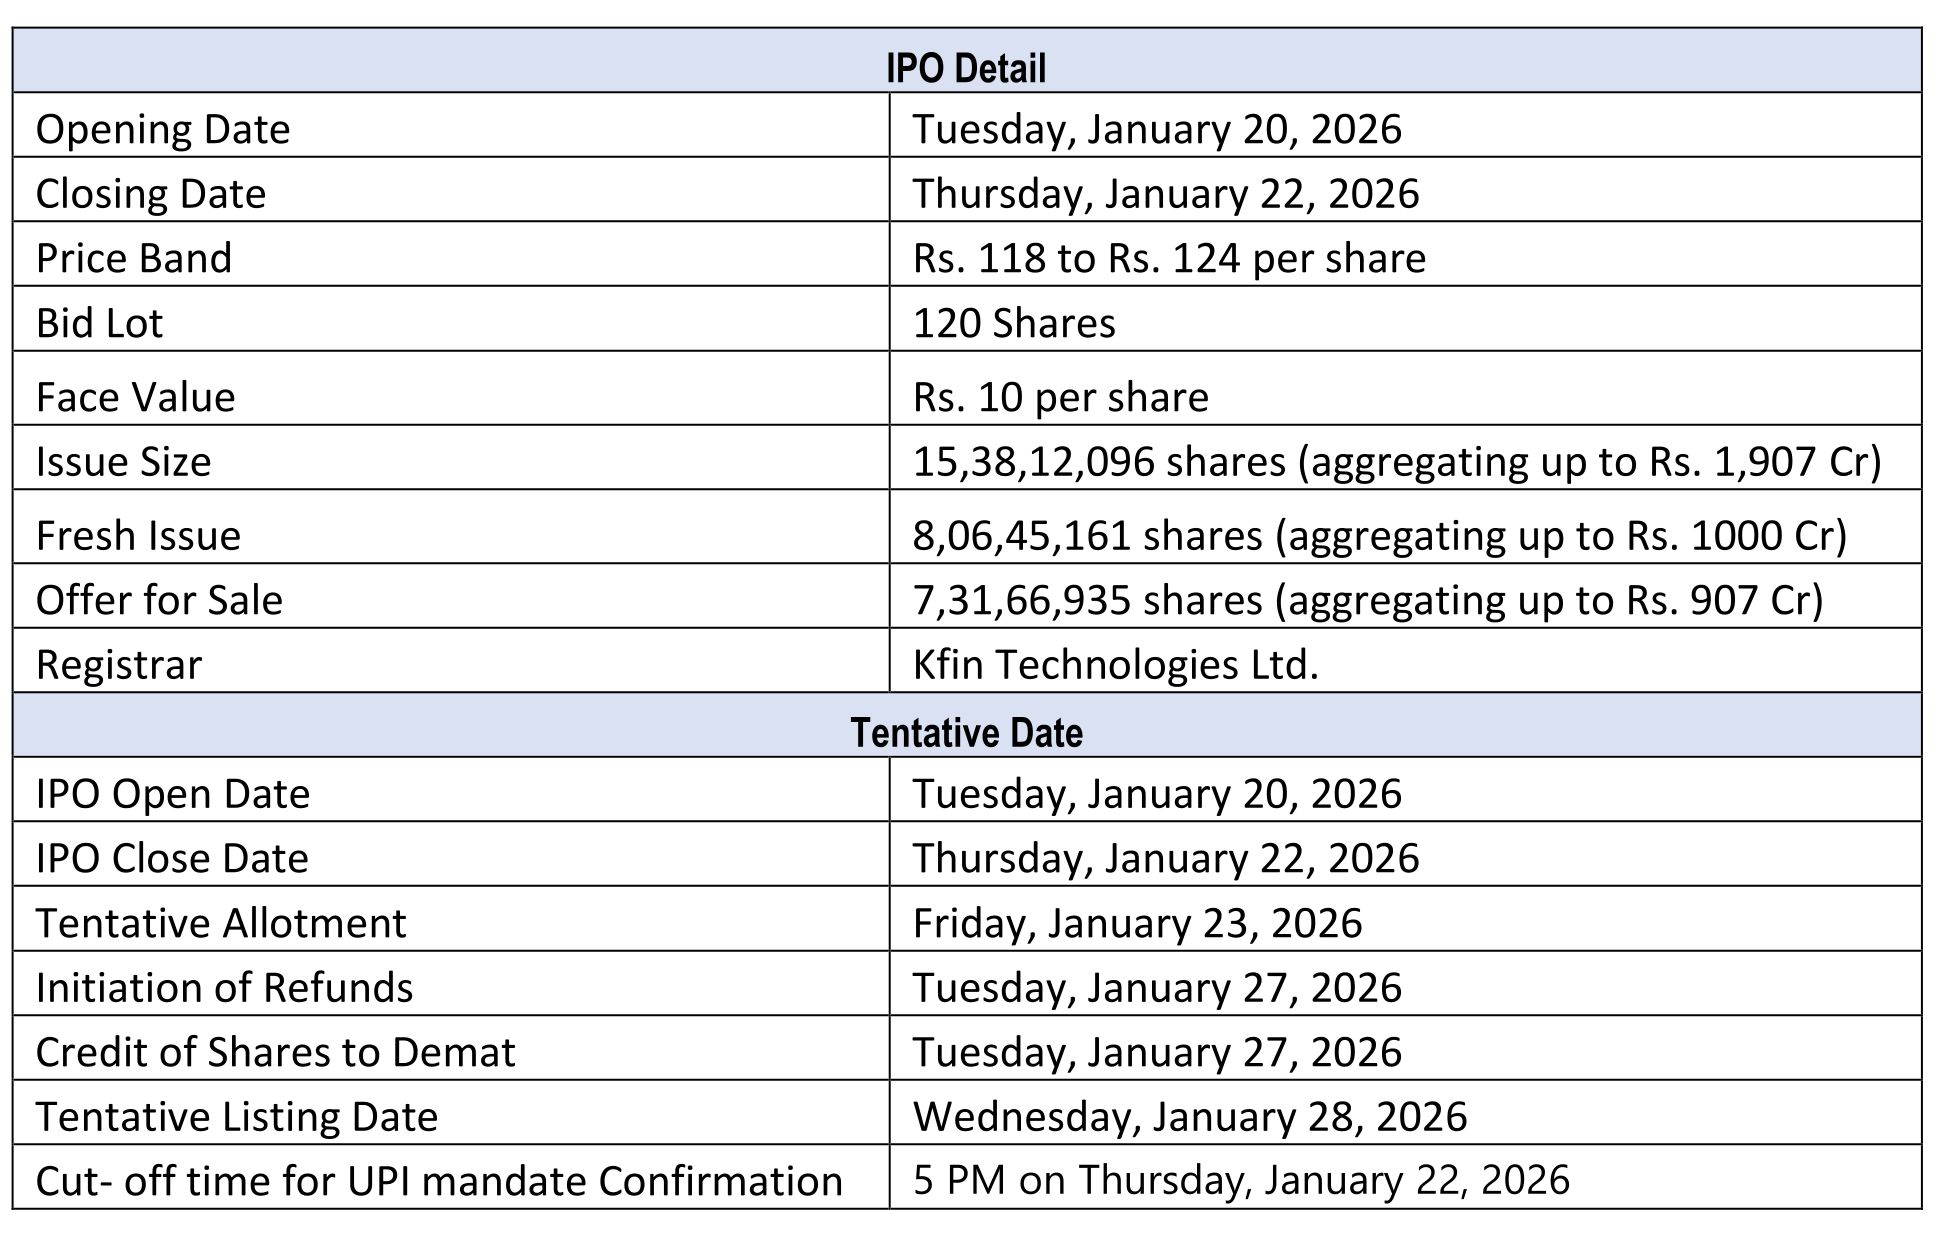Click the Tuesday, January 20, 2026 opening value

tap(1157, 129)
